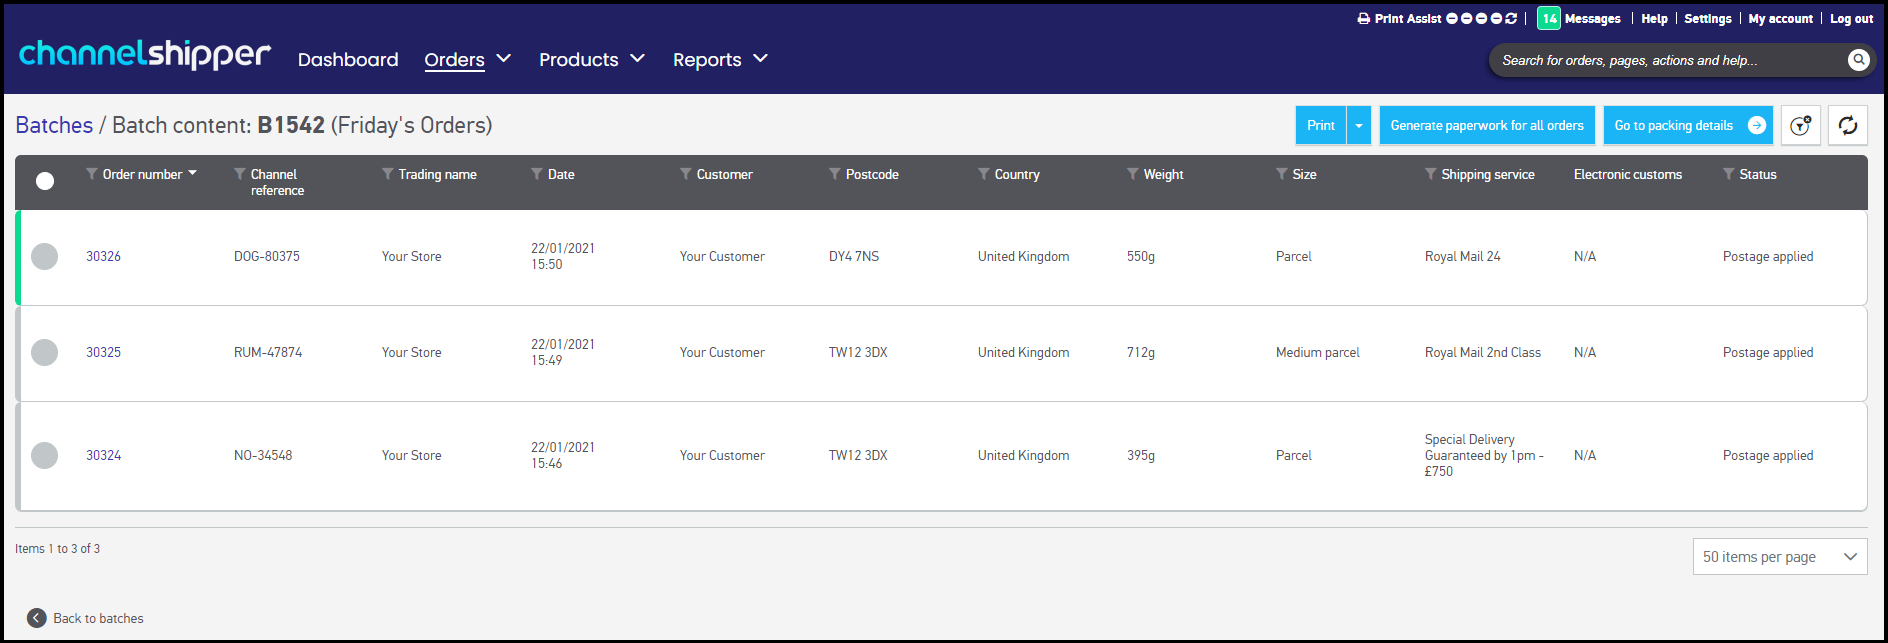Select the checkbox for order 30324

[x=45, y=456]
